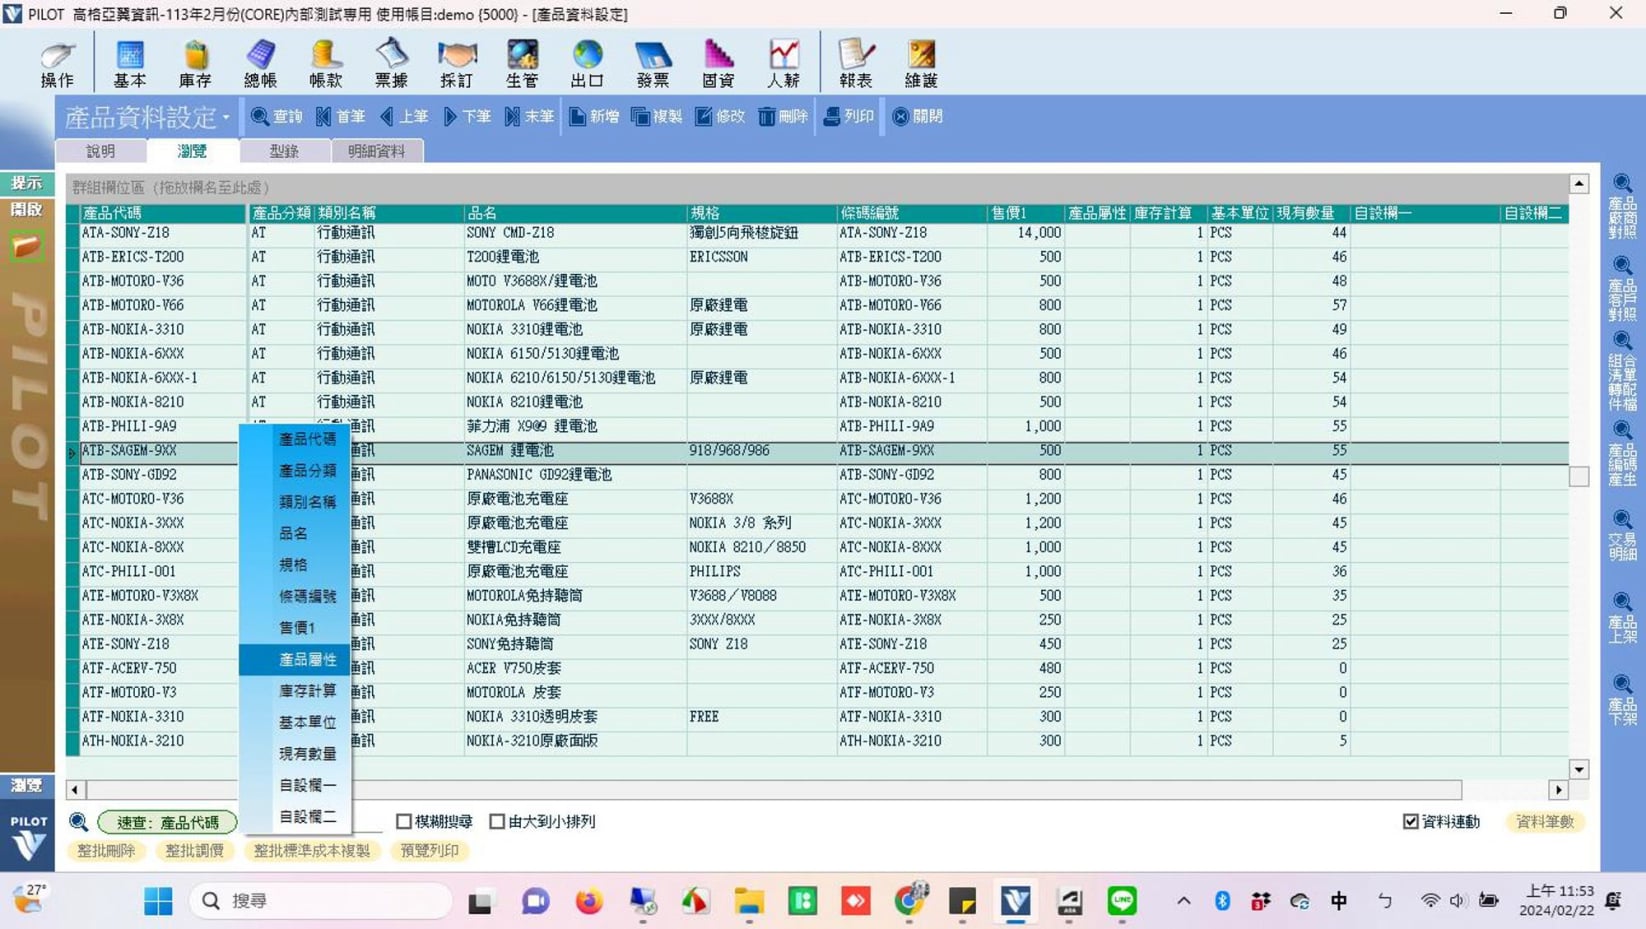This screenshot has width=1646, height=929.
Task: Click the 預覽列印 print preview button
Action: [429, 851]
